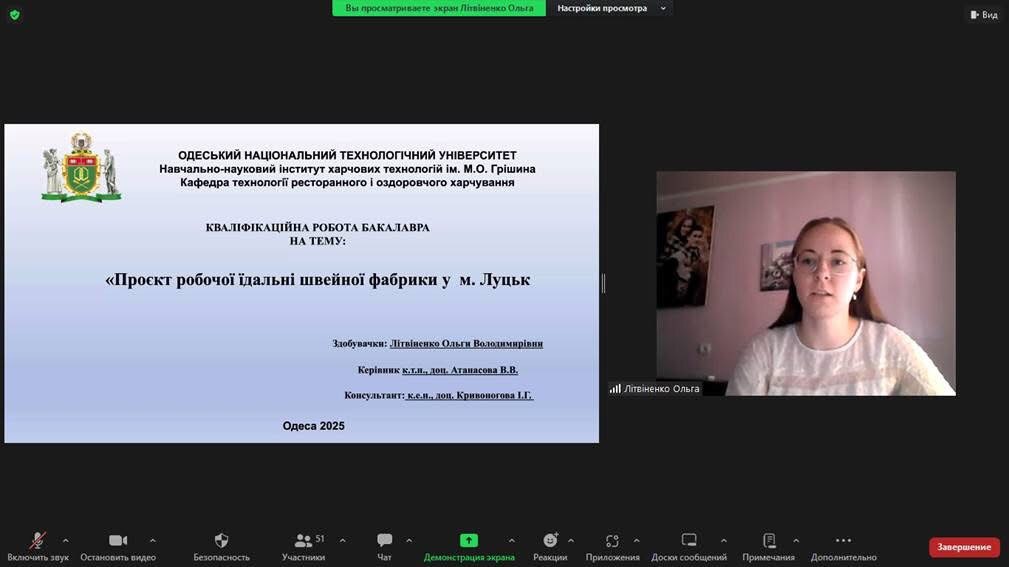Open the Участники participants panel
1009x567 pixels.
[x=303, y=546]
